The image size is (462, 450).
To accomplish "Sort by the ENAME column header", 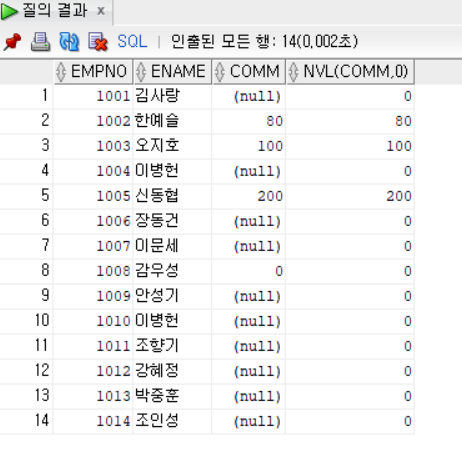I will click(172, 71).
